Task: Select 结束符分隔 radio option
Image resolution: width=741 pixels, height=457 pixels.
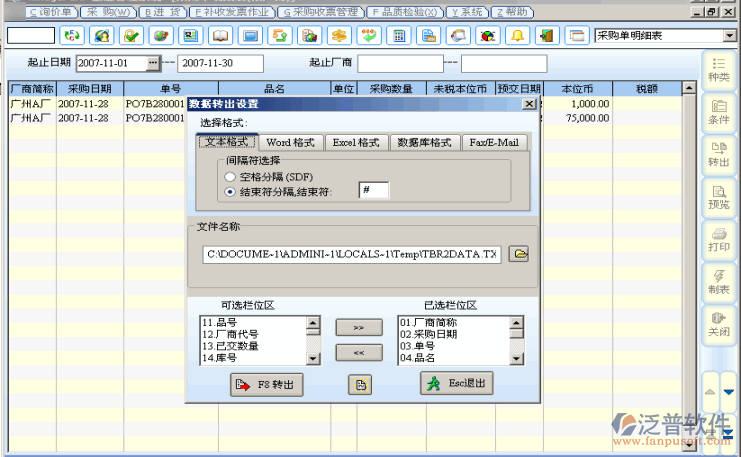Action: [231, 191]
